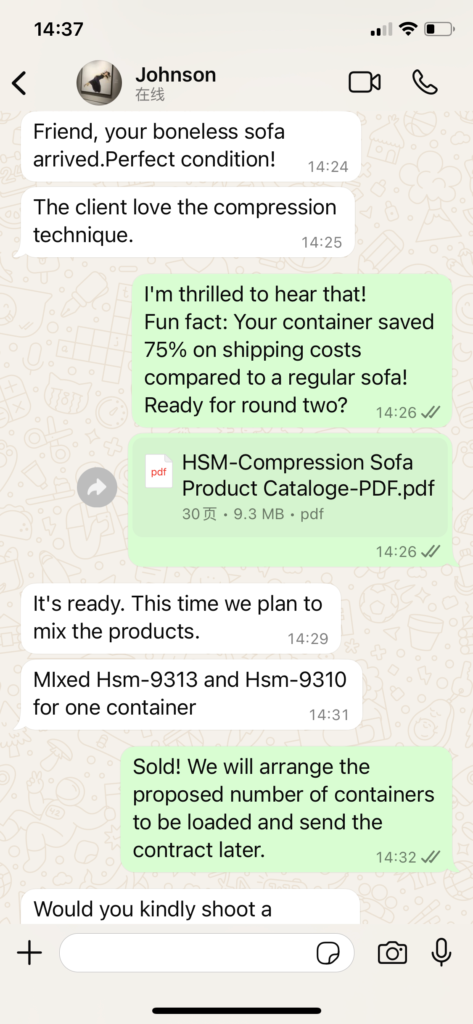The width and height of the screenshot is (473, 1024).
Task: Tap the 'Mixed Hsm-9313 and Hsm-9310' message
Action: tap(191, 694)
